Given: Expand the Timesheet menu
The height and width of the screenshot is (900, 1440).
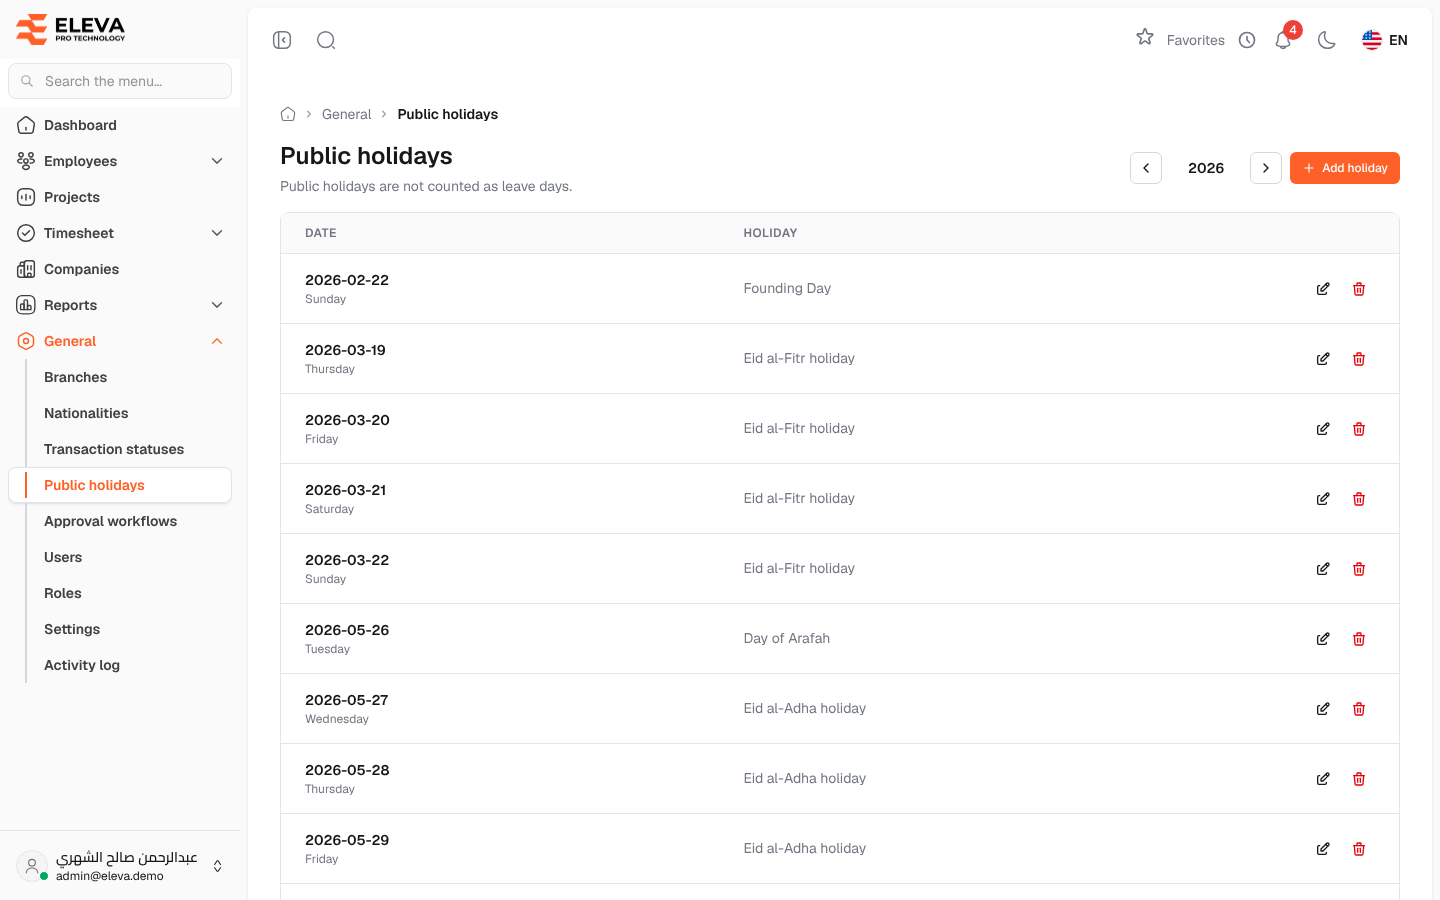Looking at the screenshot, I should pos(120,233).
